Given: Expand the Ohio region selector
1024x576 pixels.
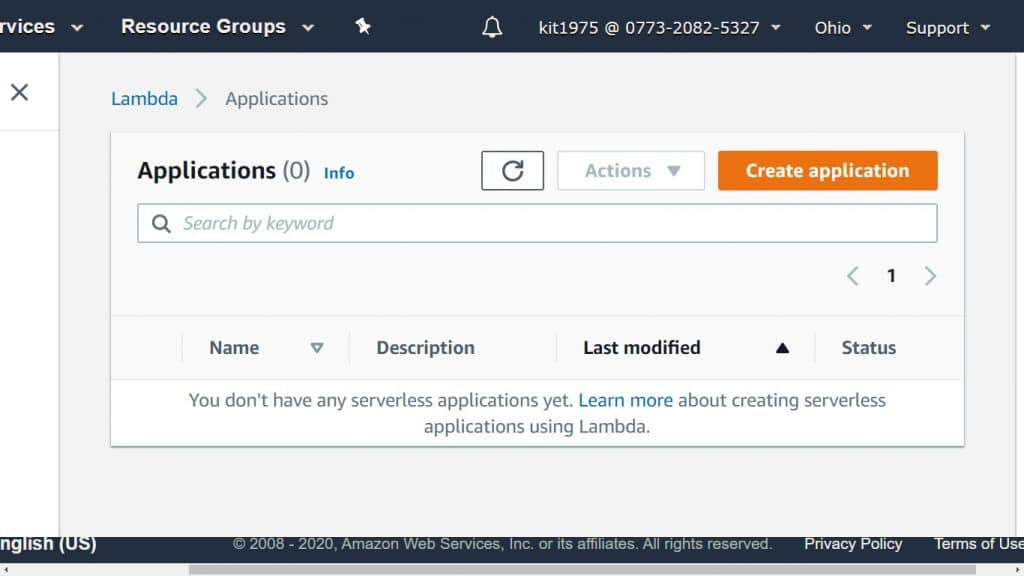Looking at the screenshot, I should coord(841,27).
